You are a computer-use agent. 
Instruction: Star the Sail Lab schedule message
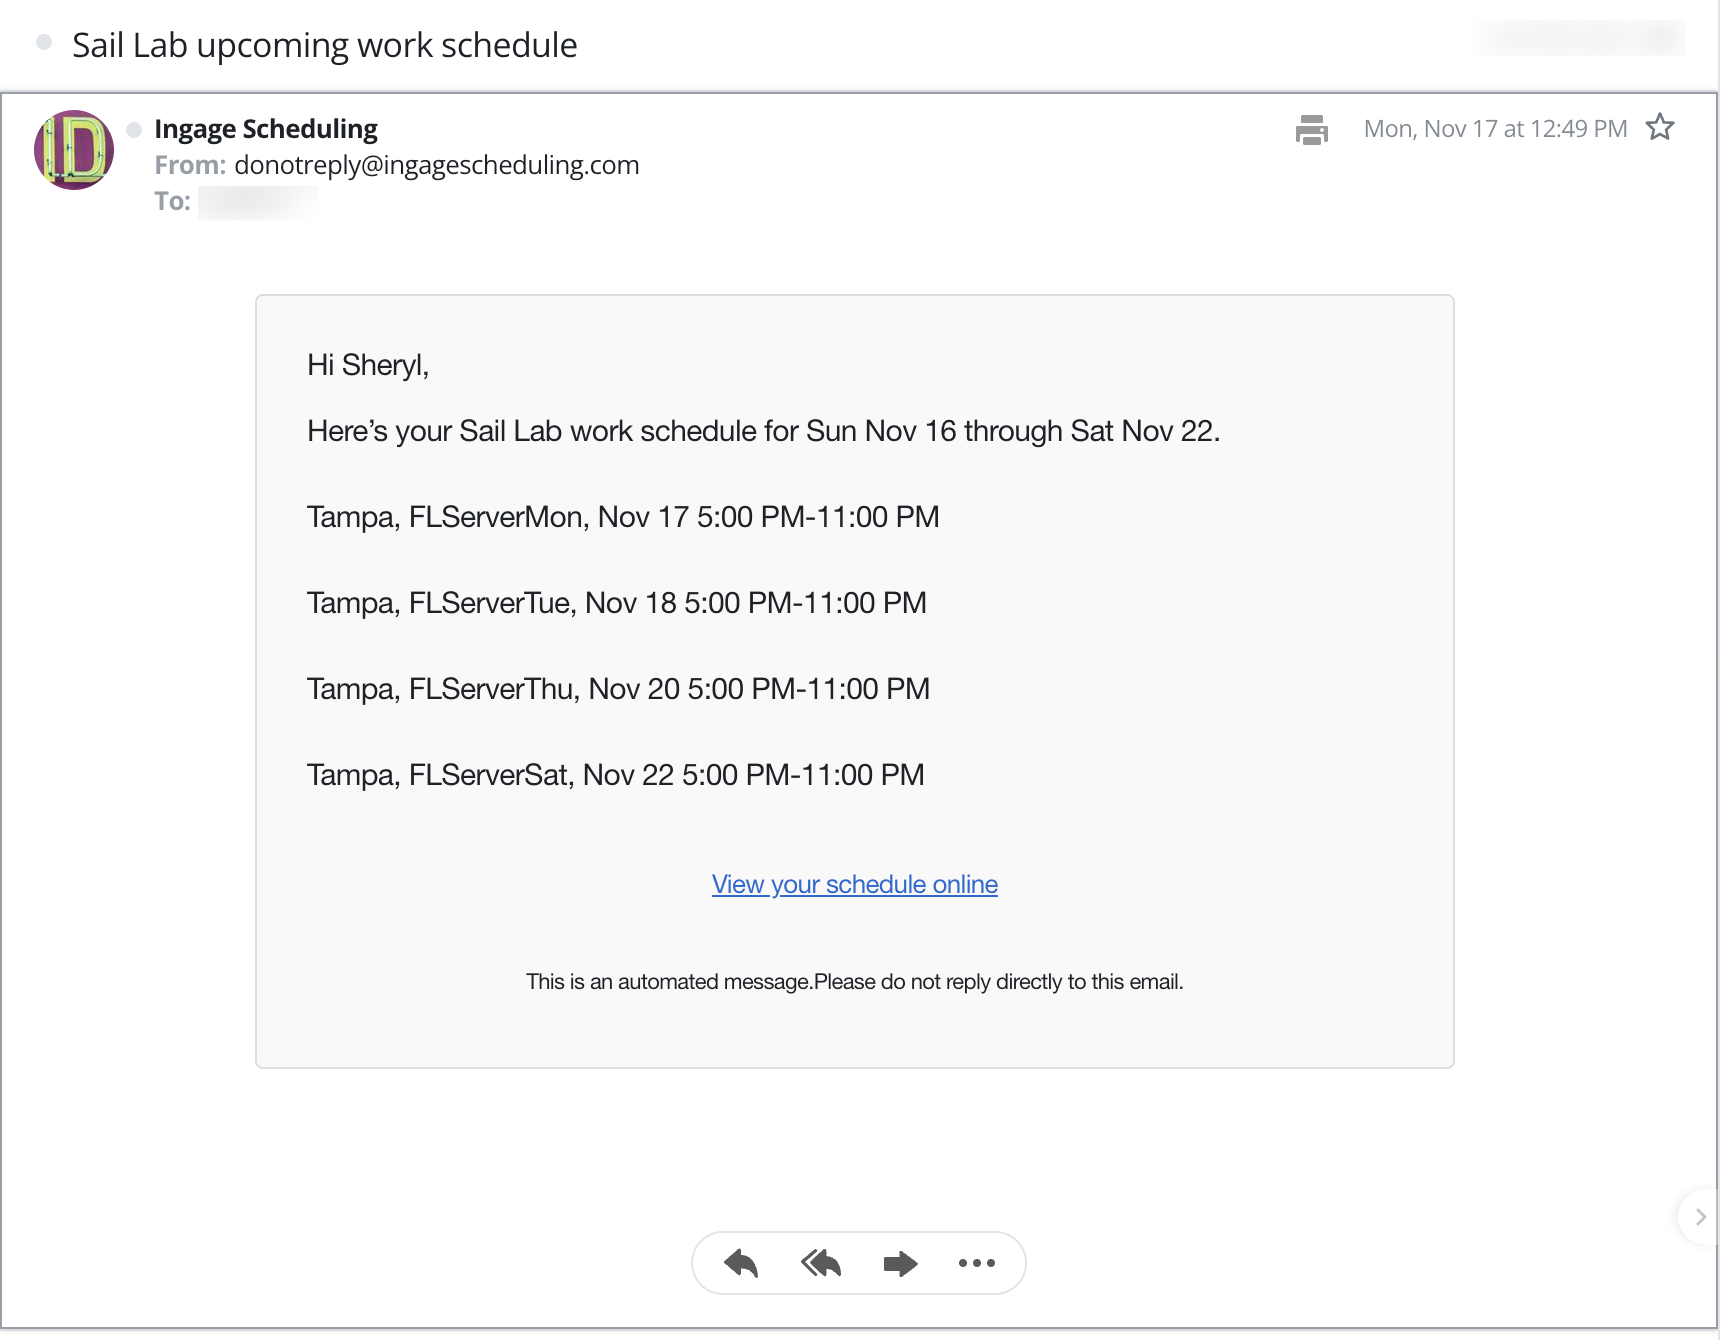coord(1660,128)
